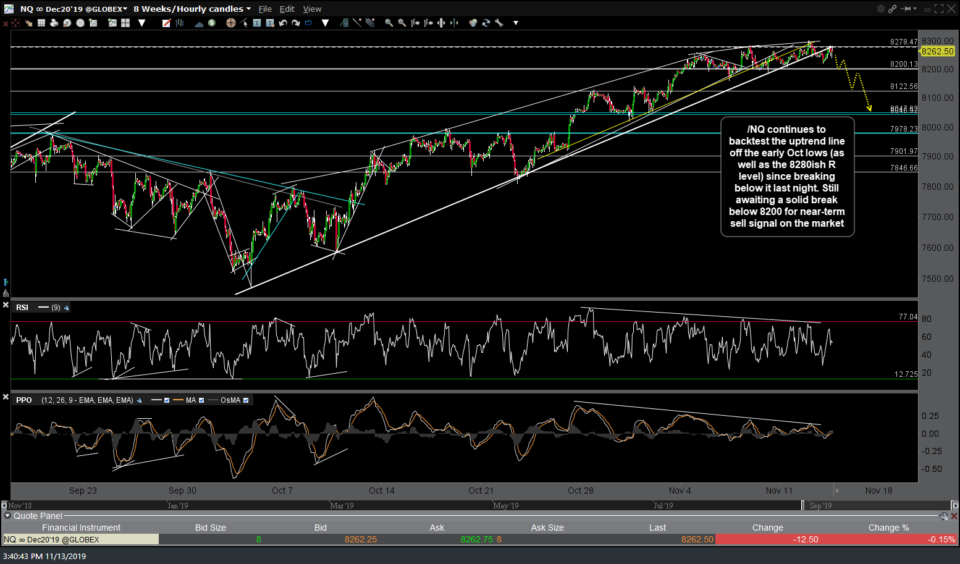Screen dimensions: 960x564
Task: Open chart configuration wrench icon
Action: pos(499,23)
